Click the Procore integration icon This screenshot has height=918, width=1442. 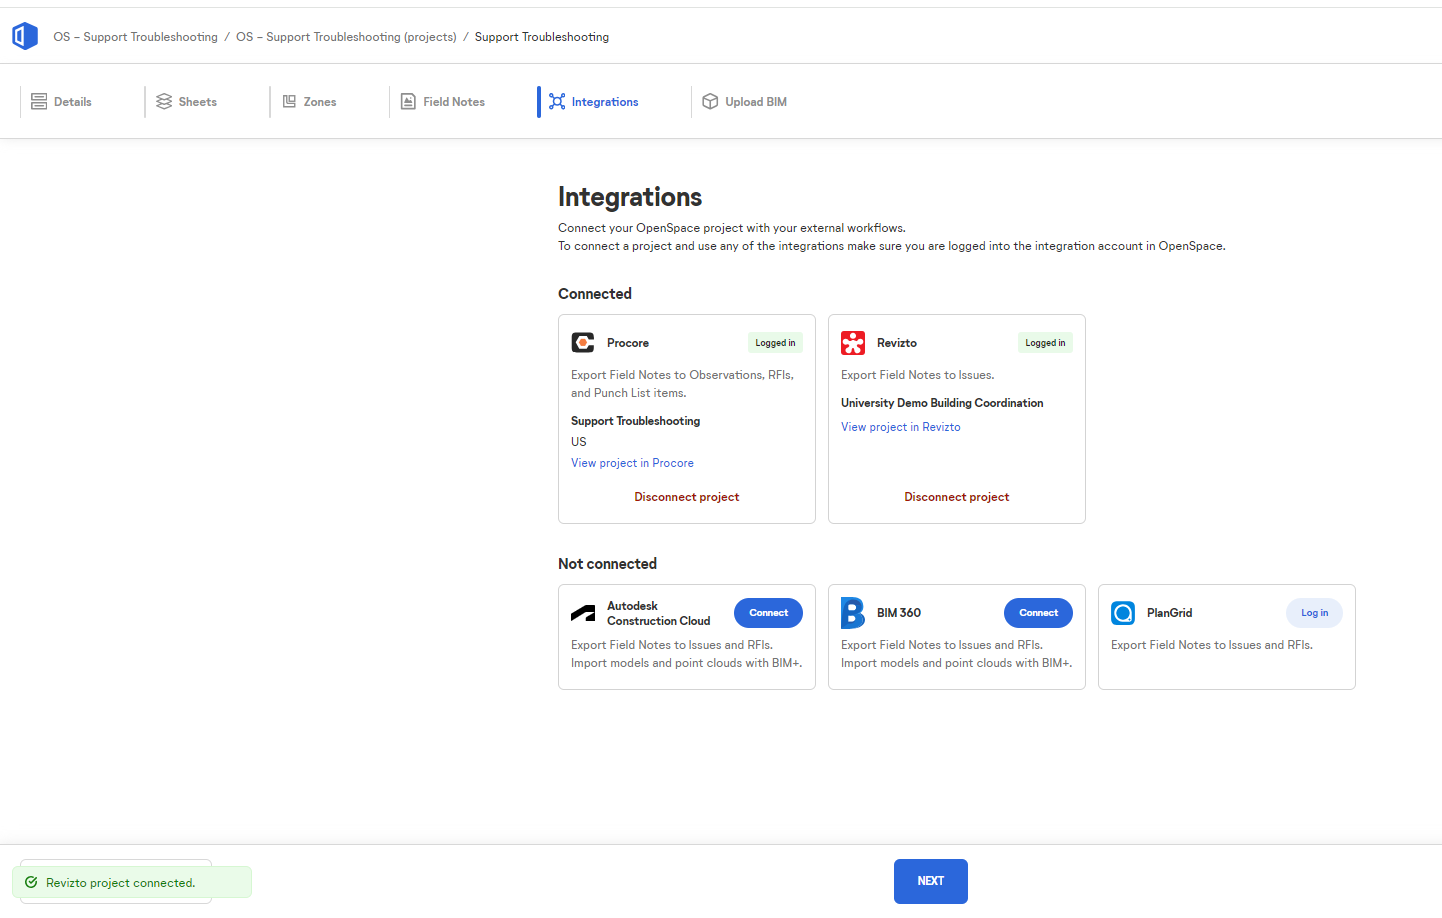(583, 342)
